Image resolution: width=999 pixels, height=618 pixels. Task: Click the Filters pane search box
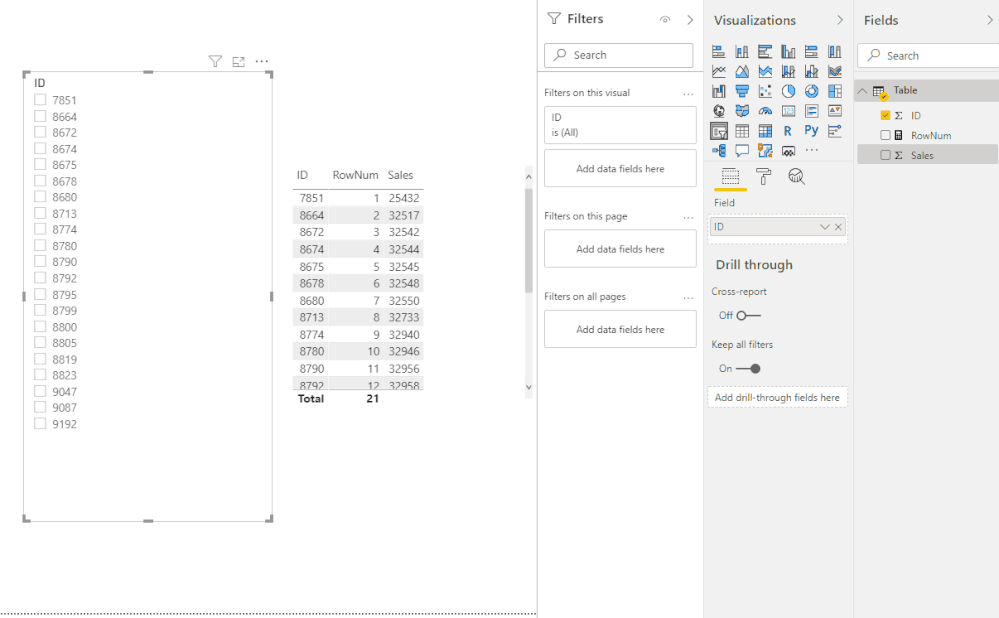pyautogui.click(x=619, y=55)
